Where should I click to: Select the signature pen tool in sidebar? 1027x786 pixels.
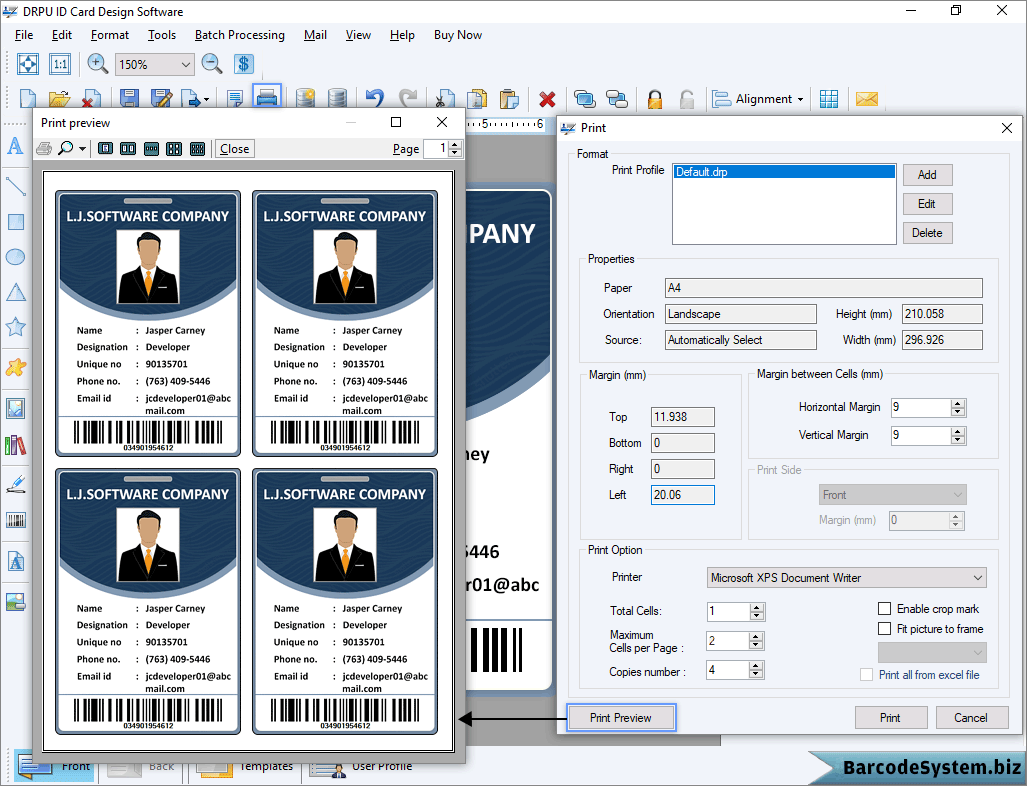[x=16, y=485]
